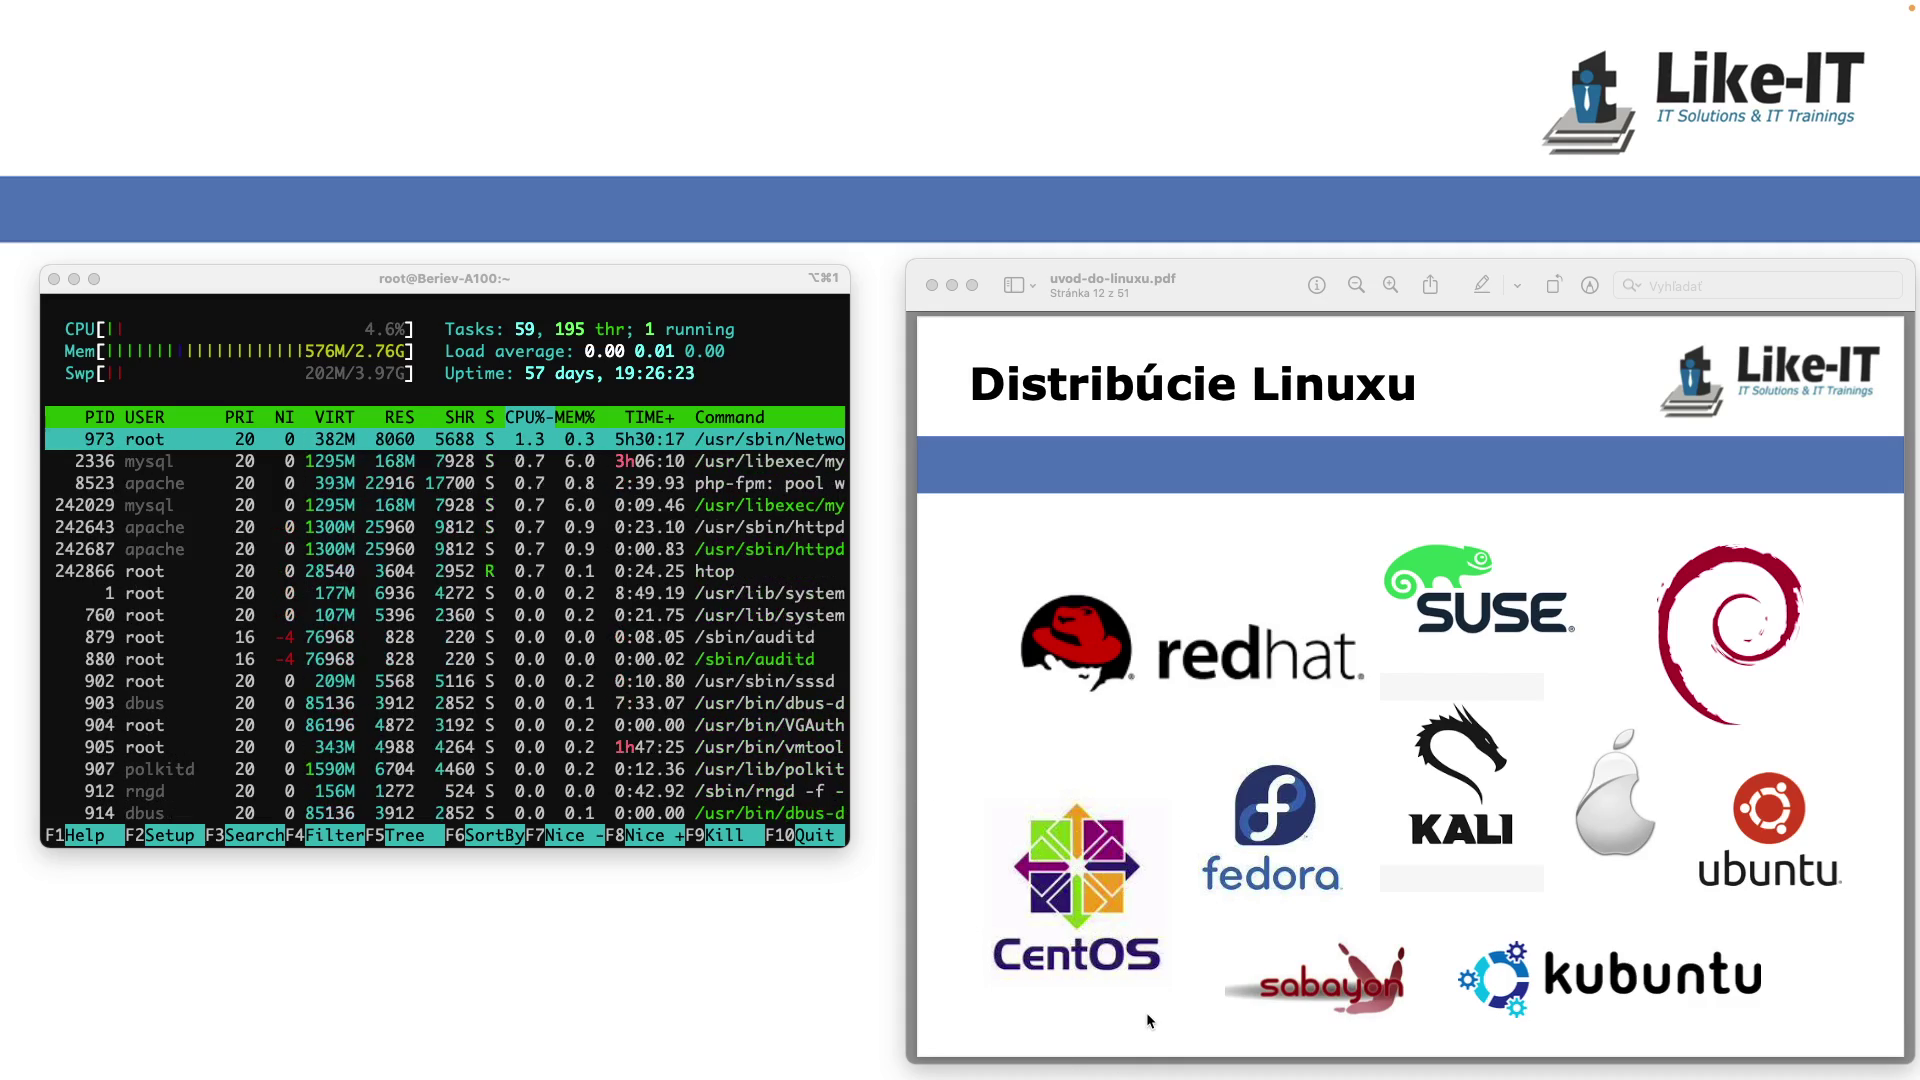Click Like-IT logo at top right
Image resolution: width=1920 pixels, height=1080 pixels.
point(1704,102)
